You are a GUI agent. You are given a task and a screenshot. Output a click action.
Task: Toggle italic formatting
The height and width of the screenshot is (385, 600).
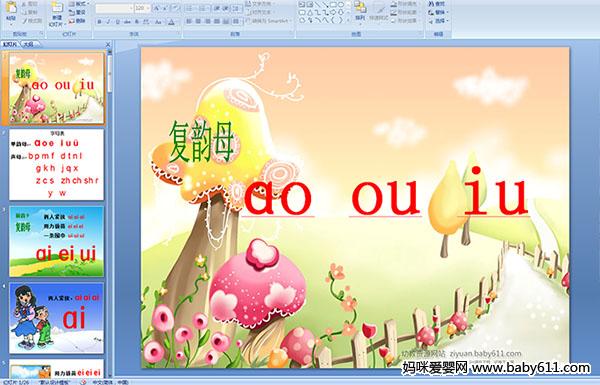tap(108, 22)
